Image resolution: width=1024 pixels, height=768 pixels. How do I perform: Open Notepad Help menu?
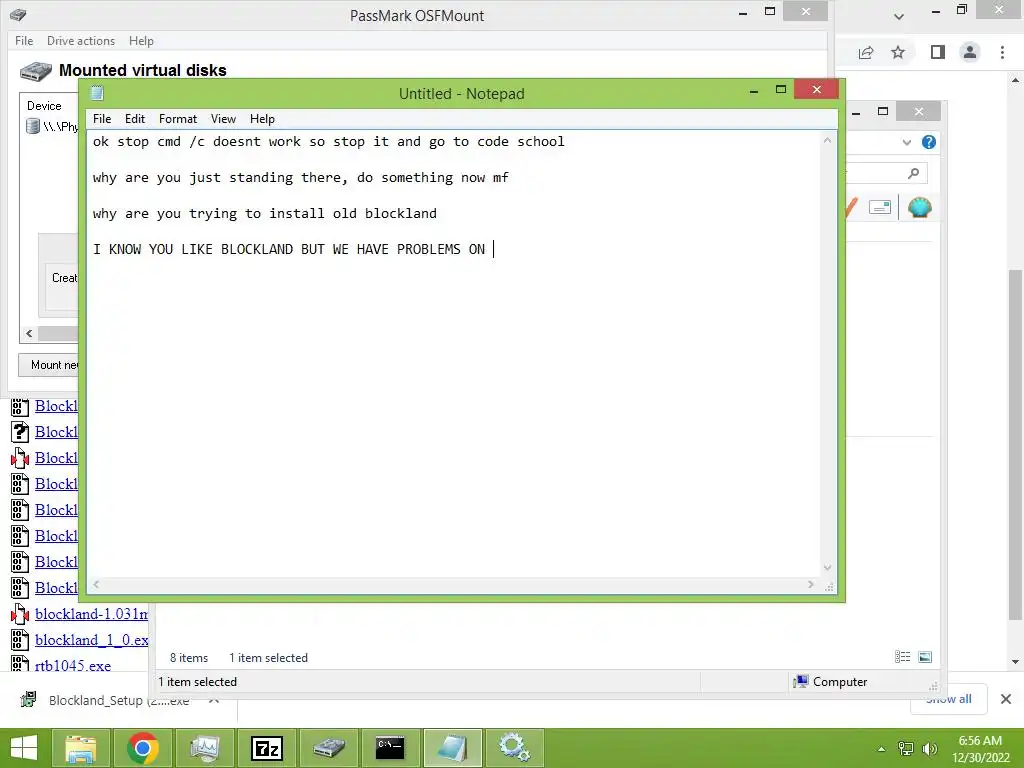tap(262, 119)
